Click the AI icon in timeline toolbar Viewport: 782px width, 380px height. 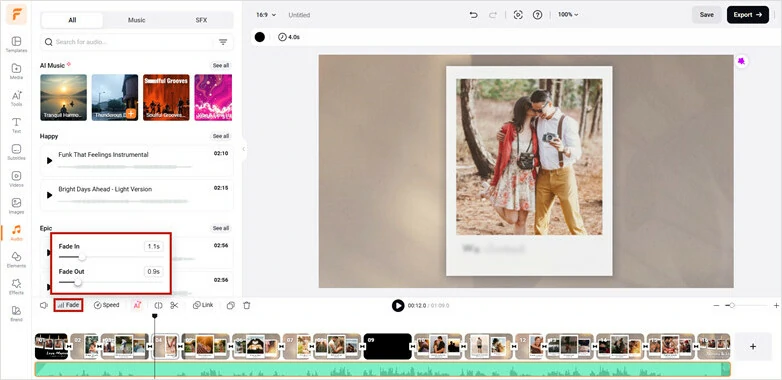(x=137, y=305)
